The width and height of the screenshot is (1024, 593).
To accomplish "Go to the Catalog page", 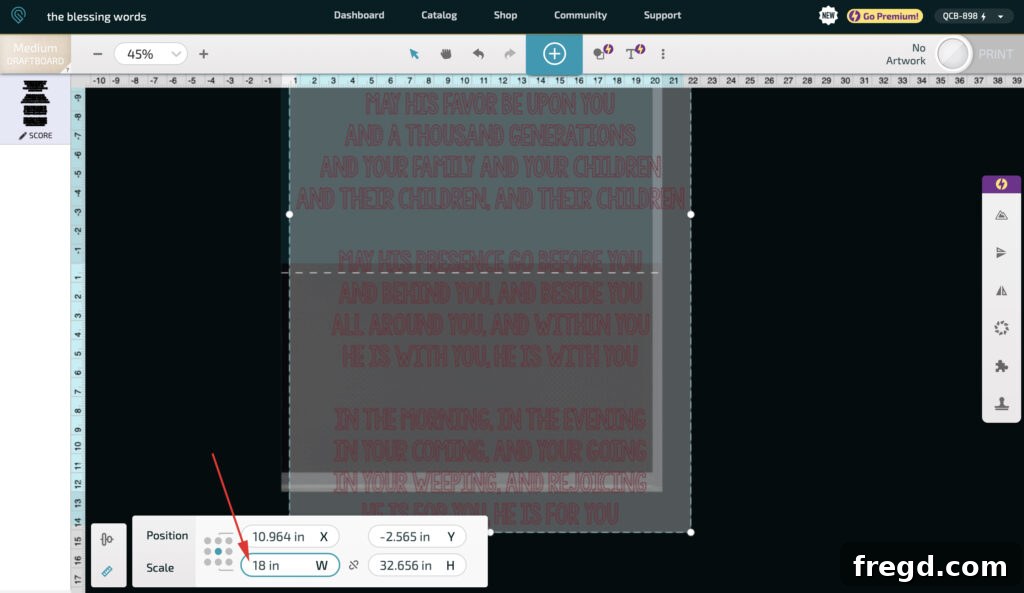I will point(439,15).
